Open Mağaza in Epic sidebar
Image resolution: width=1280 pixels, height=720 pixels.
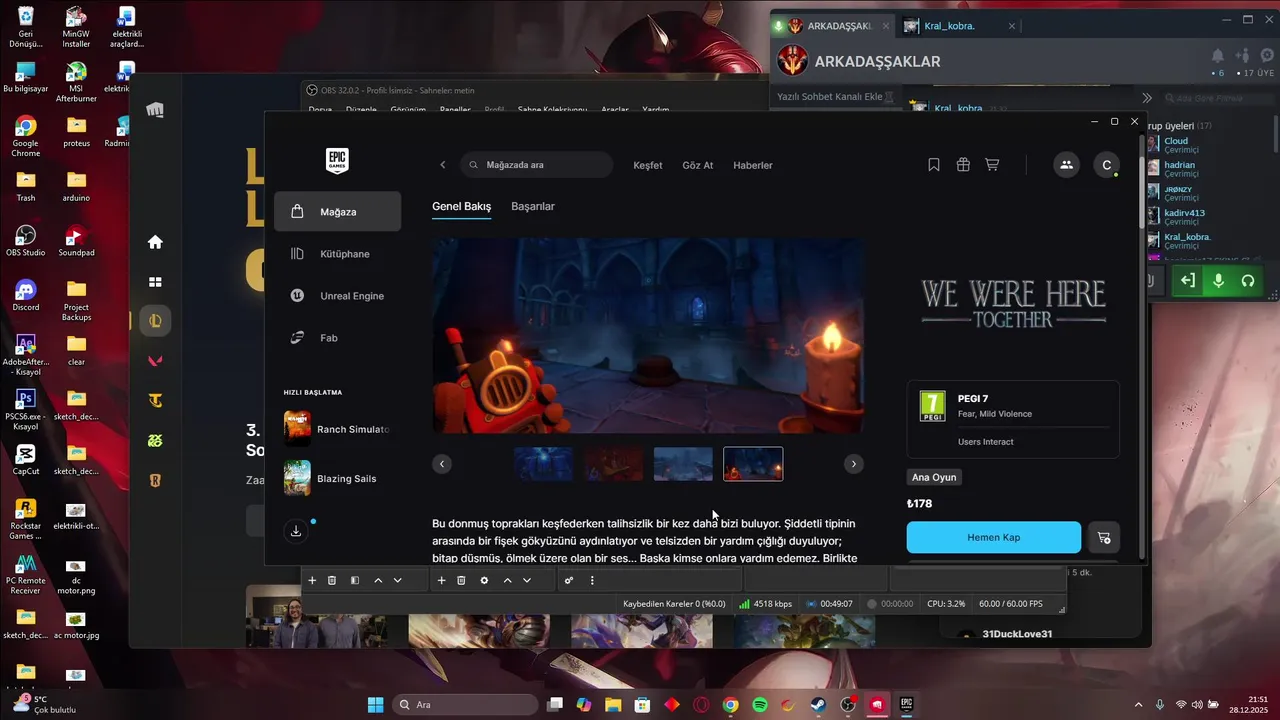(x=338, y=212)
